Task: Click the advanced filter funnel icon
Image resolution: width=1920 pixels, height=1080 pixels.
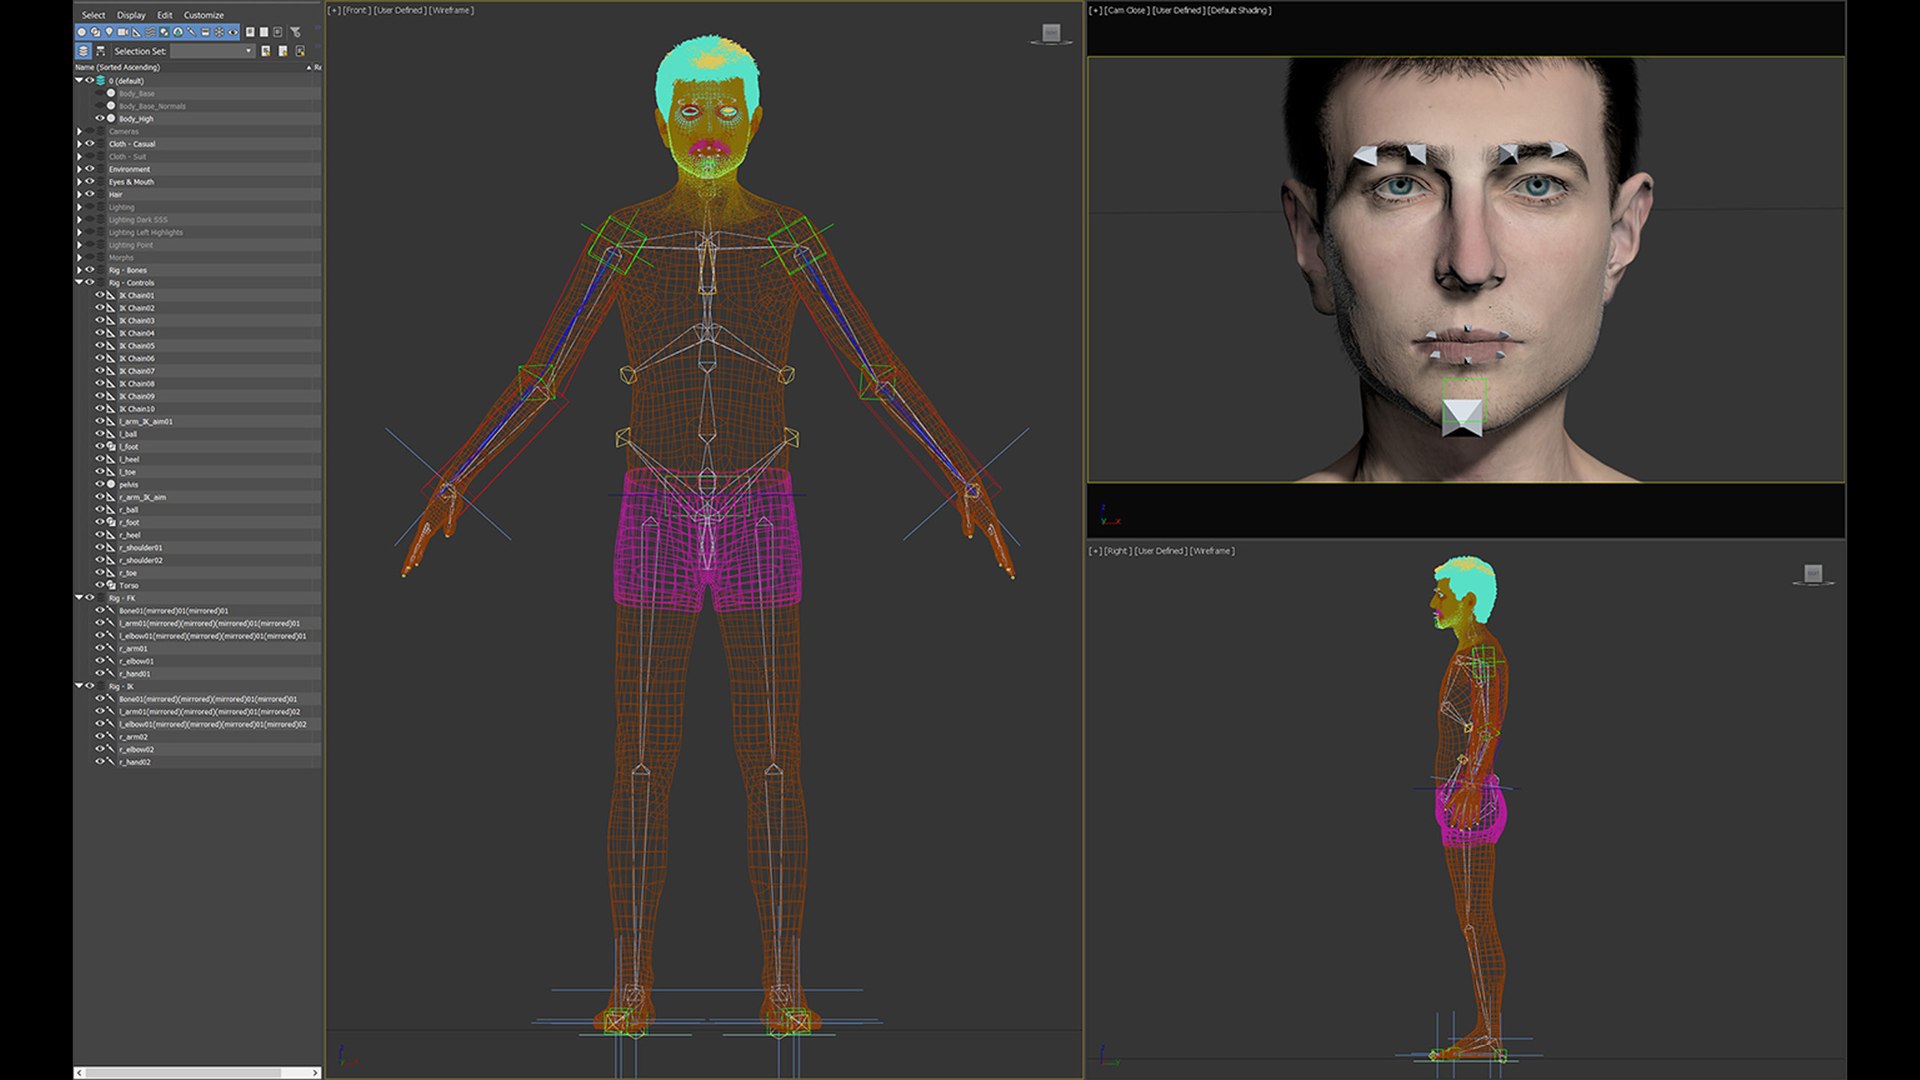Action: click(x=295, y=32)
